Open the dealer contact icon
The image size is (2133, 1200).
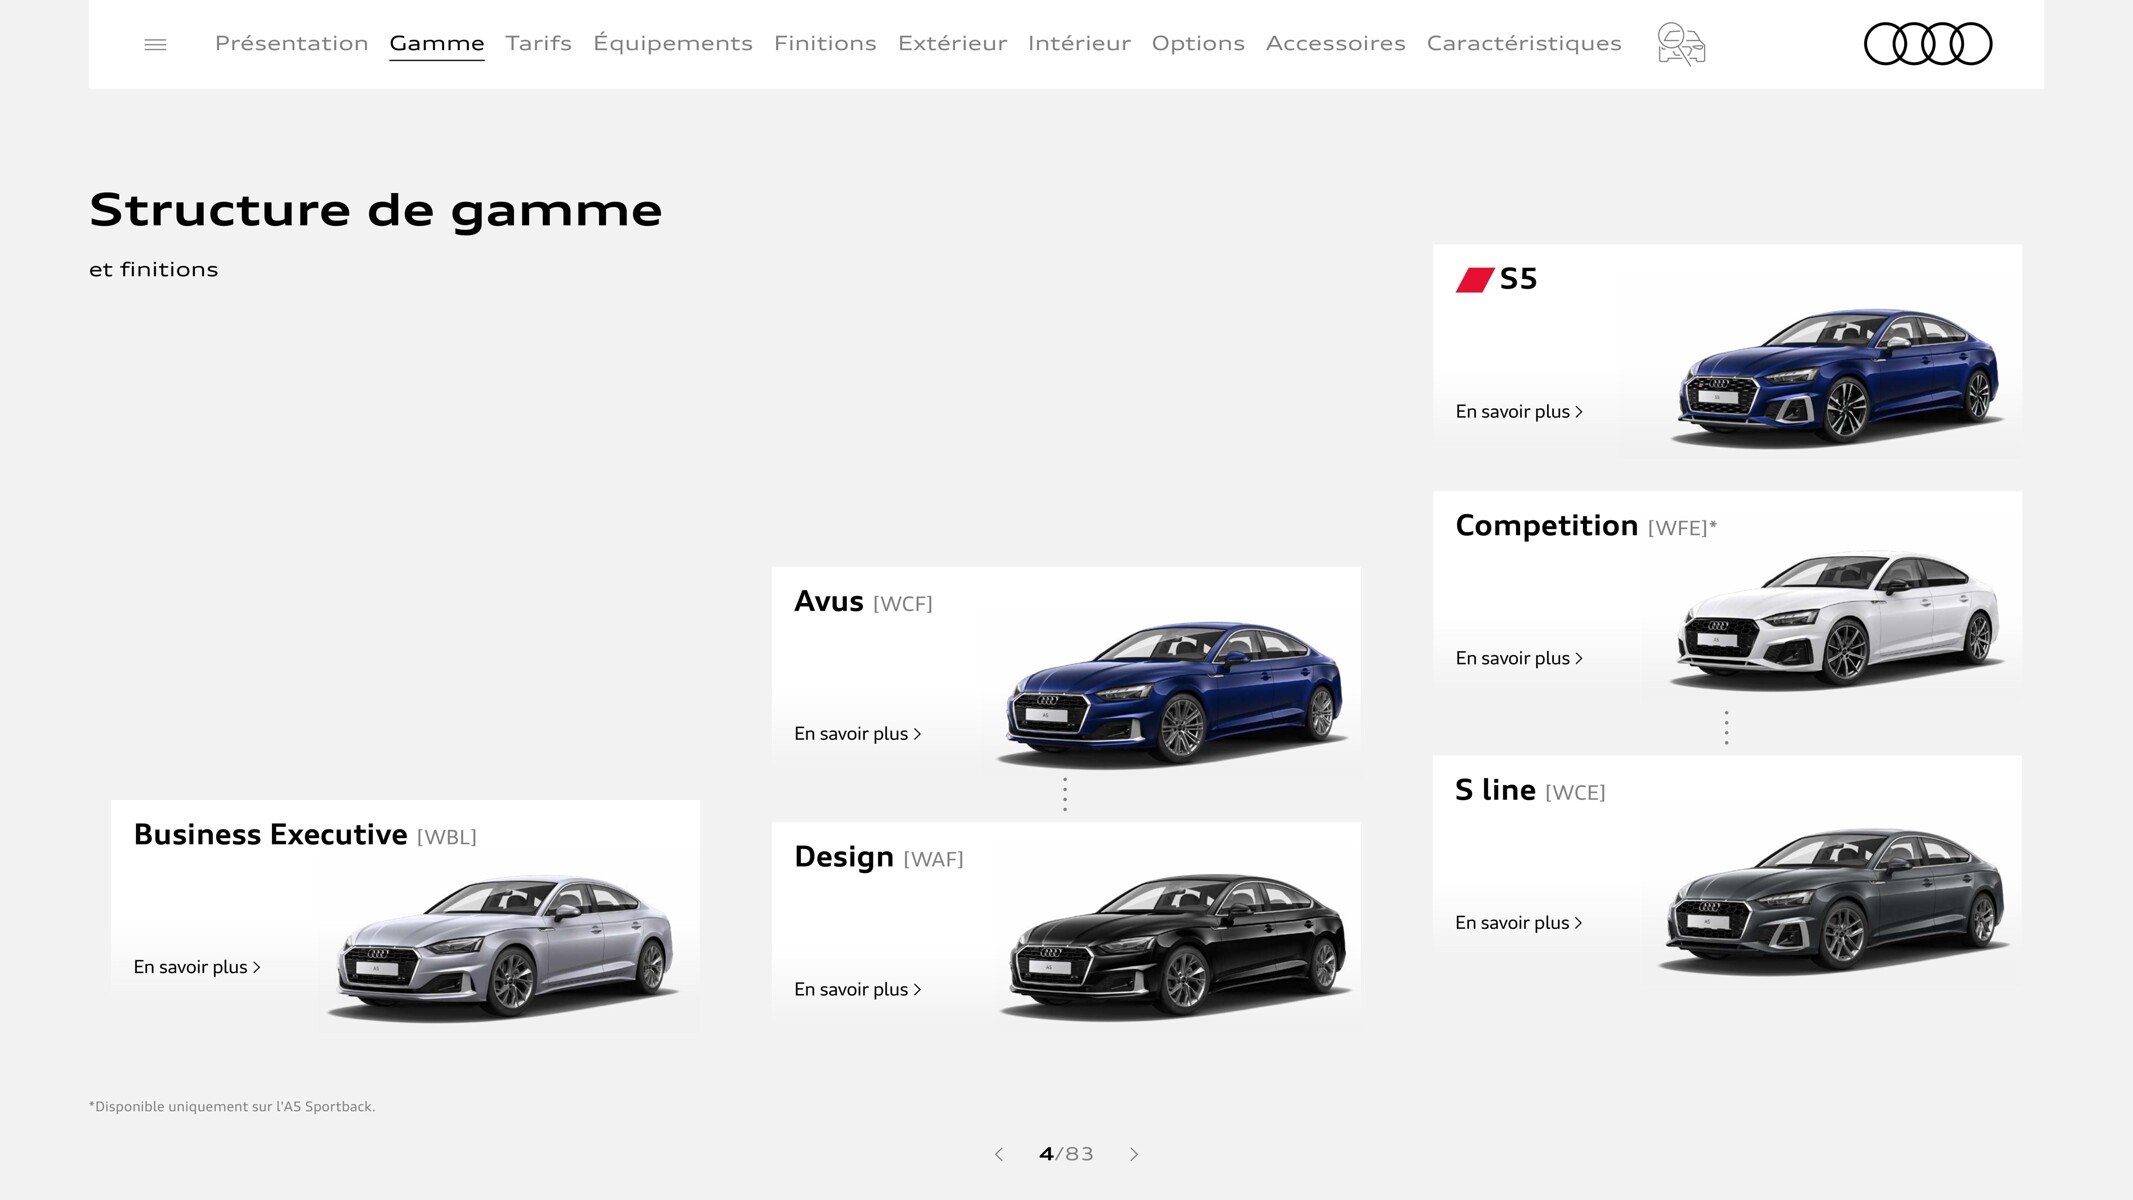coord(1681,44)
